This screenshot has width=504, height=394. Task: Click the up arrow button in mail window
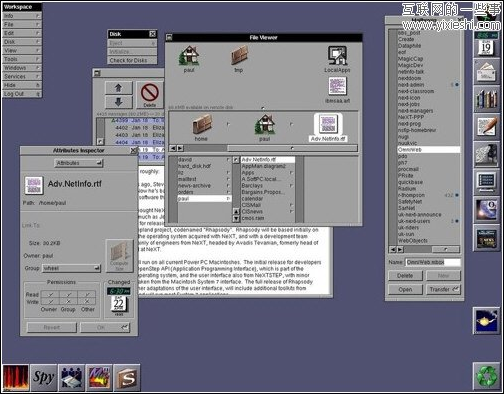pos(118,88)
